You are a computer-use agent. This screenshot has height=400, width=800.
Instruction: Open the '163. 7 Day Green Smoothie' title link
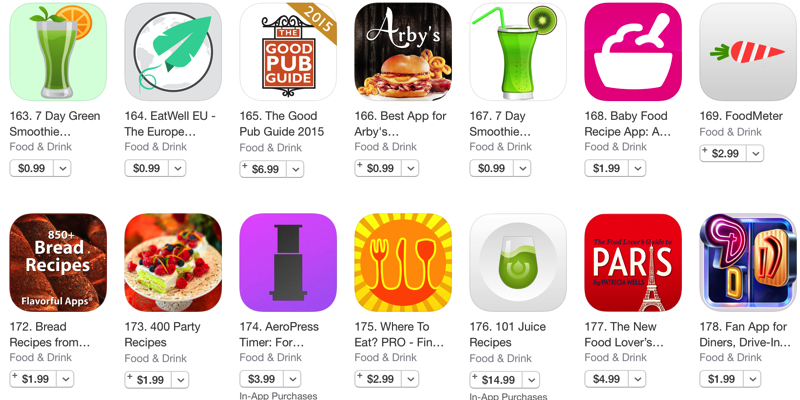pyautogui.click(x=55, y=124)
